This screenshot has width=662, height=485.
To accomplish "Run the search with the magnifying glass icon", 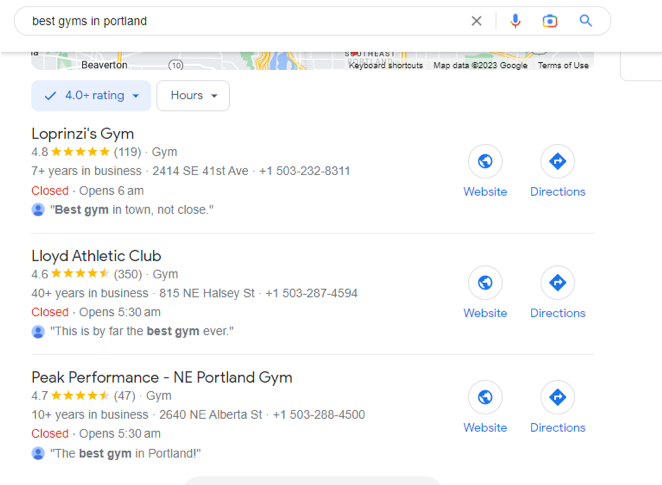I will coord(586,20).
